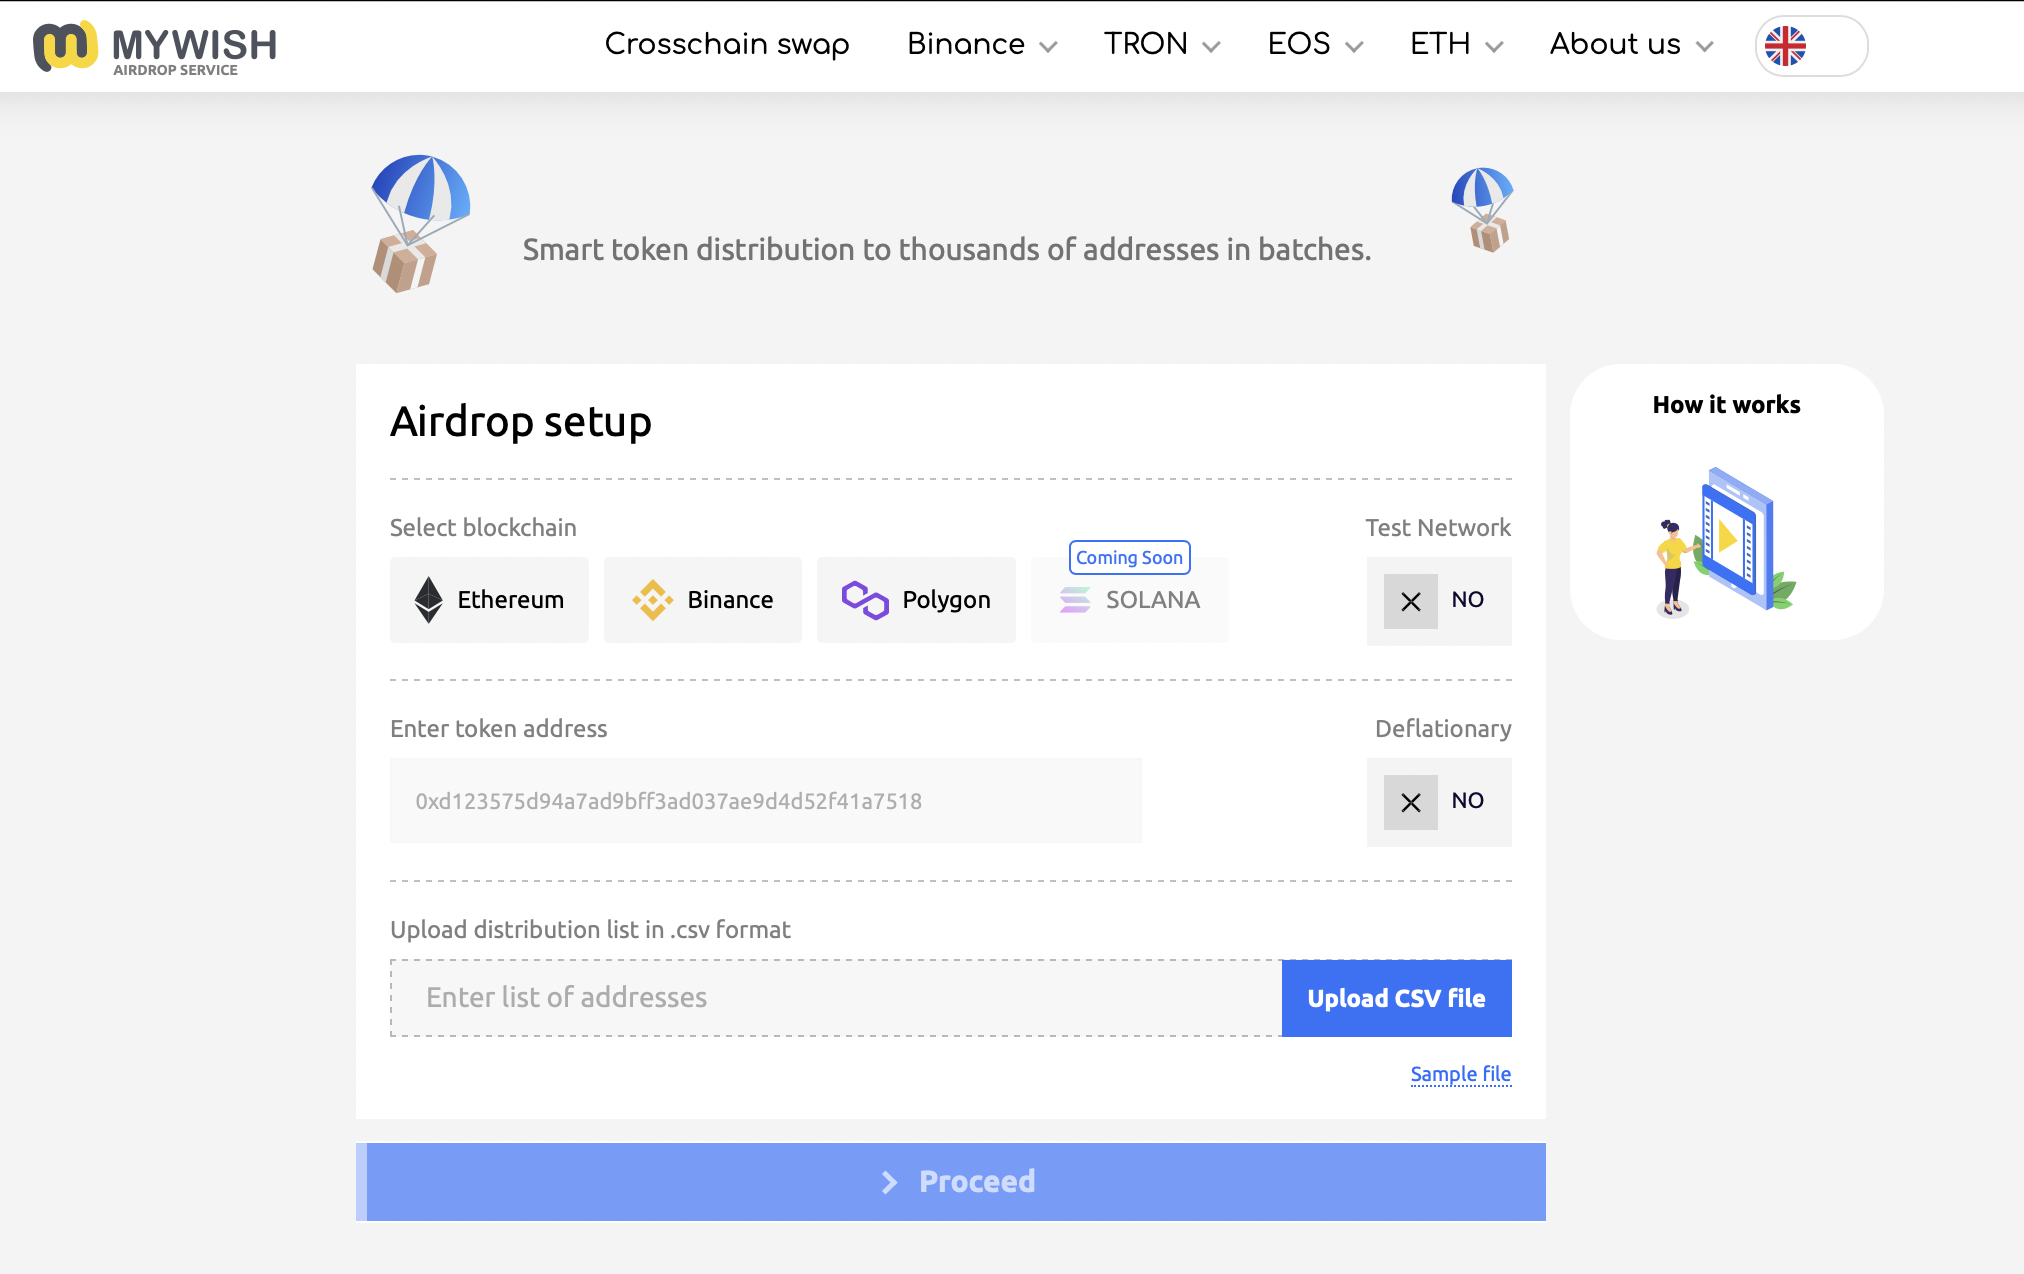Viewport: 2024px width, 1274px height.
Task: Click the Upload CSV file button
Action: 1396,998
